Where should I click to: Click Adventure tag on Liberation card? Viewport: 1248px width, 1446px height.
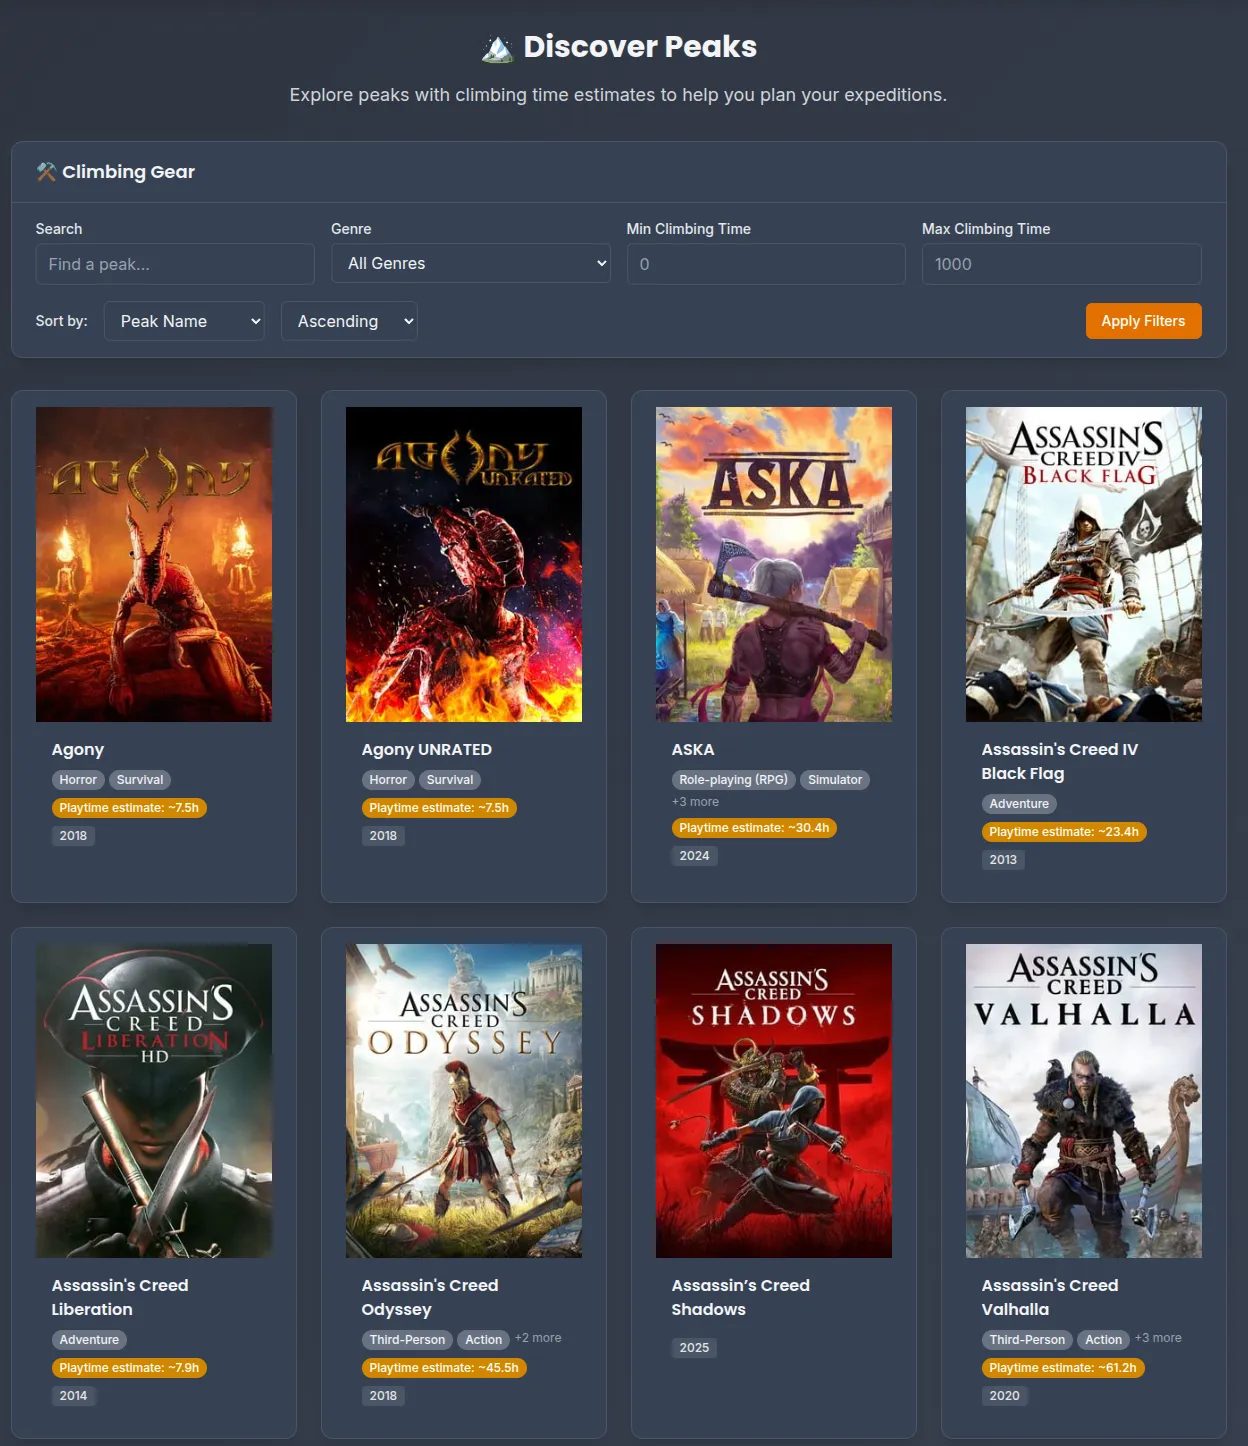click(89, 1340)
